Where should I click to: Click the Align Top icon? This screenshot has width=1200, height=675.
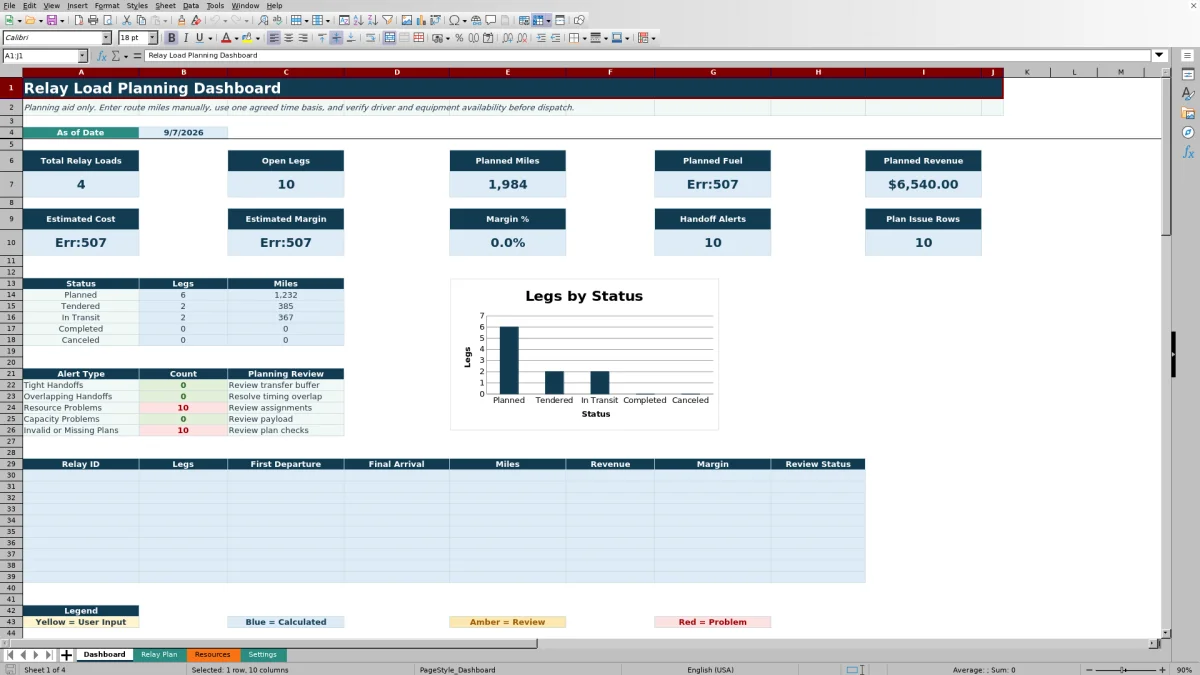click(x=322, y=38)
